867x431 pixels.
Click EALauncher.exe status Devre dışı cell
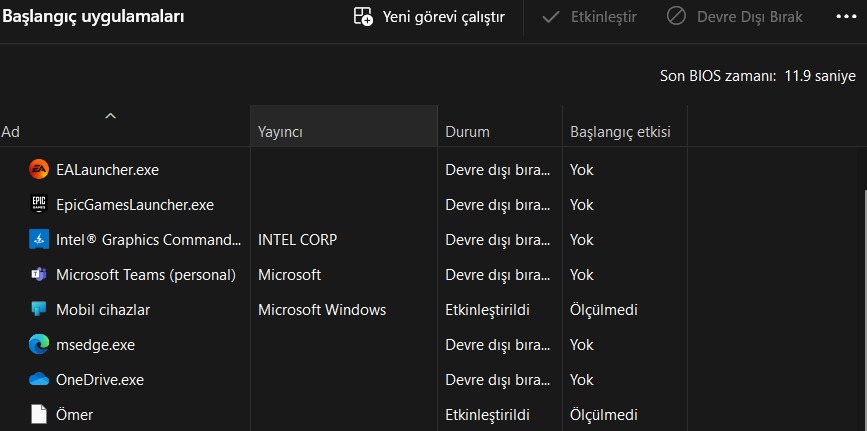(x=498, y=169)
